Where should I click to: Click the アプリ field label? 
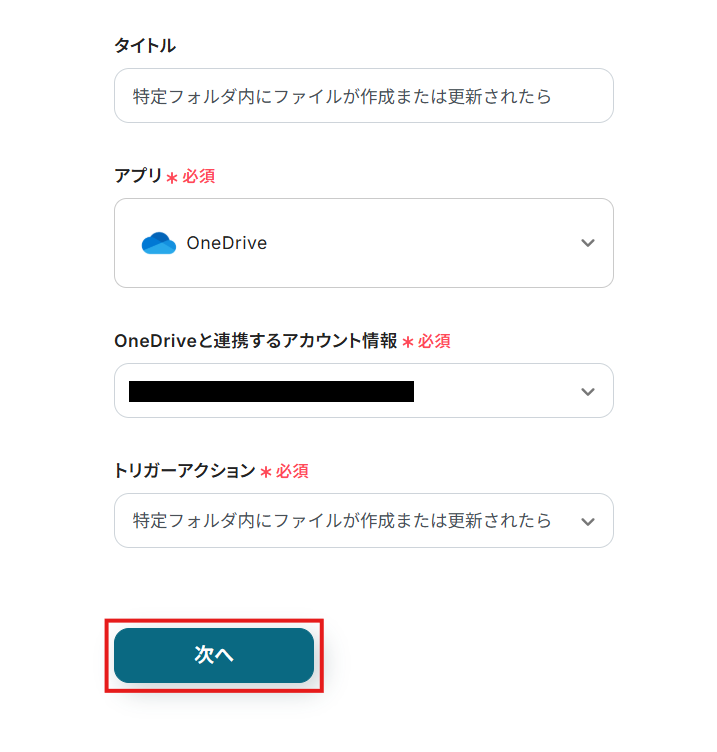coord(138,176)
